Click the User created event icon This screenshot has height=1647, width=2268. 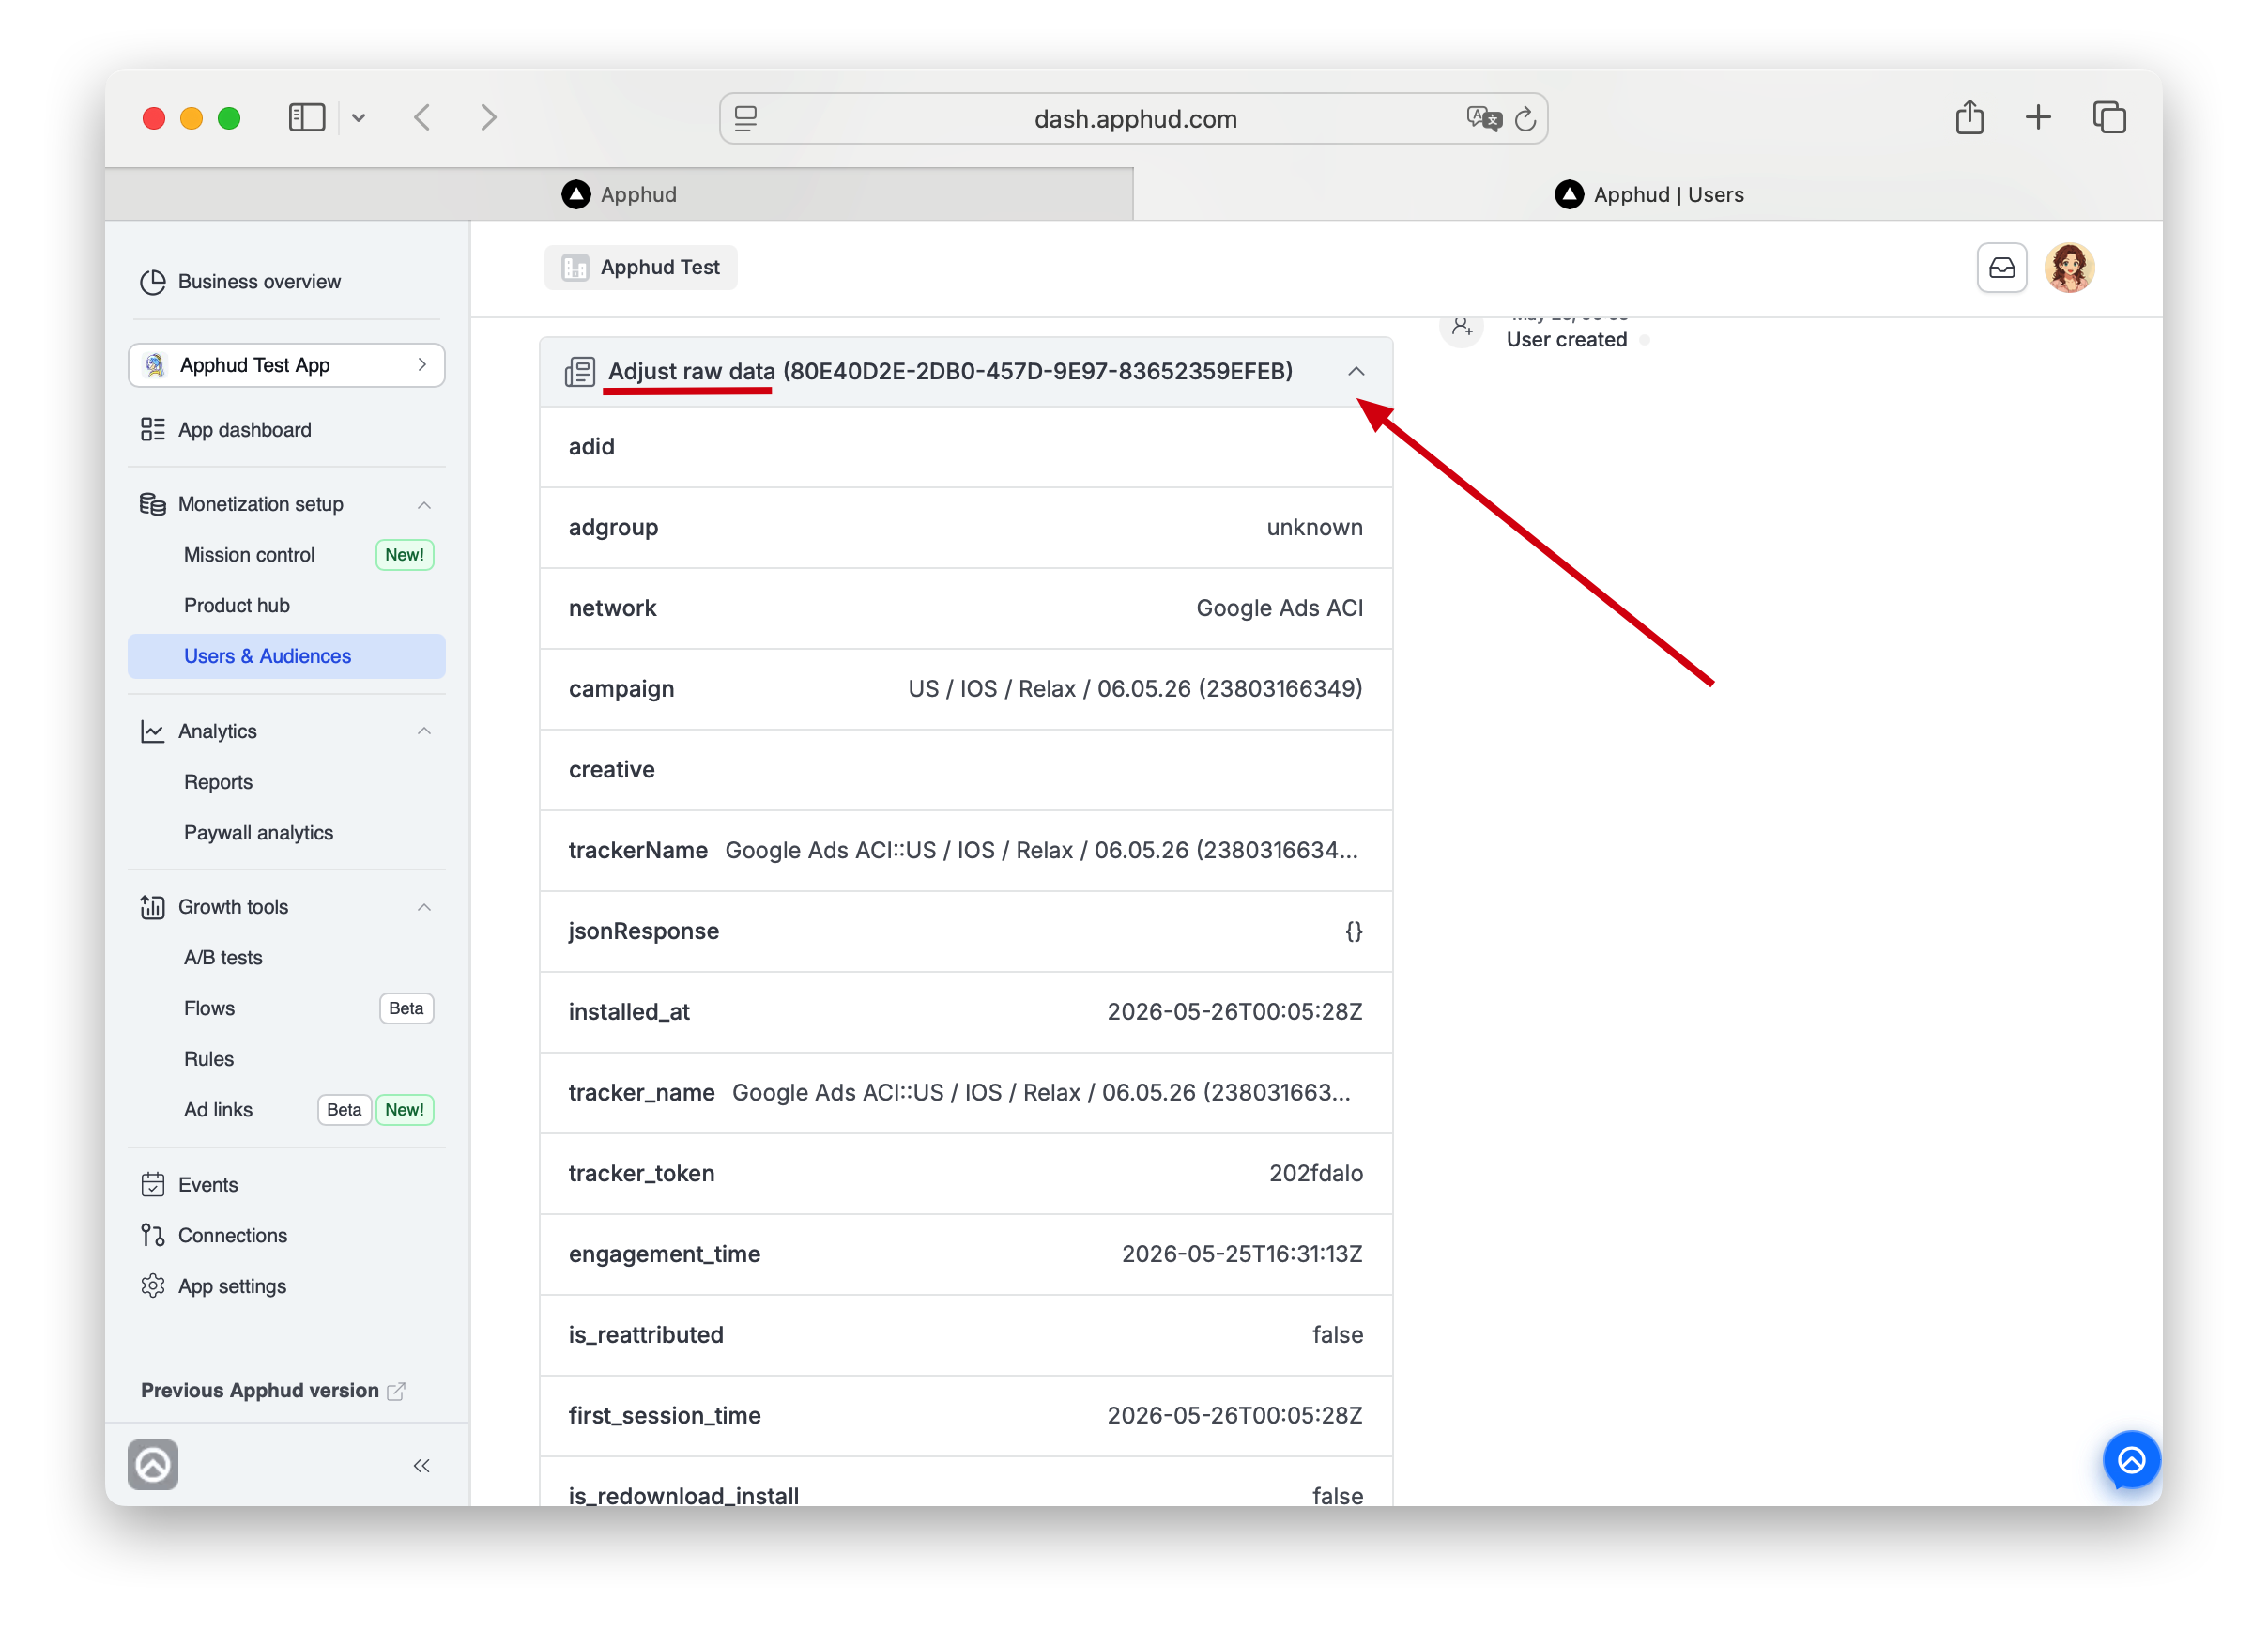point(1462,328)
